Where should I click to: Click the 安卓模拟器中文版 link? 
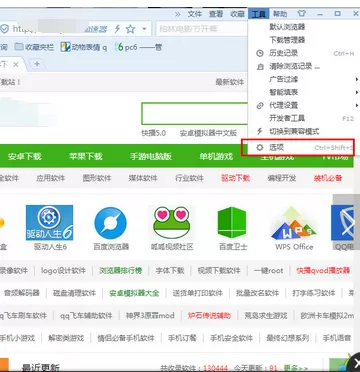[208, 133]
